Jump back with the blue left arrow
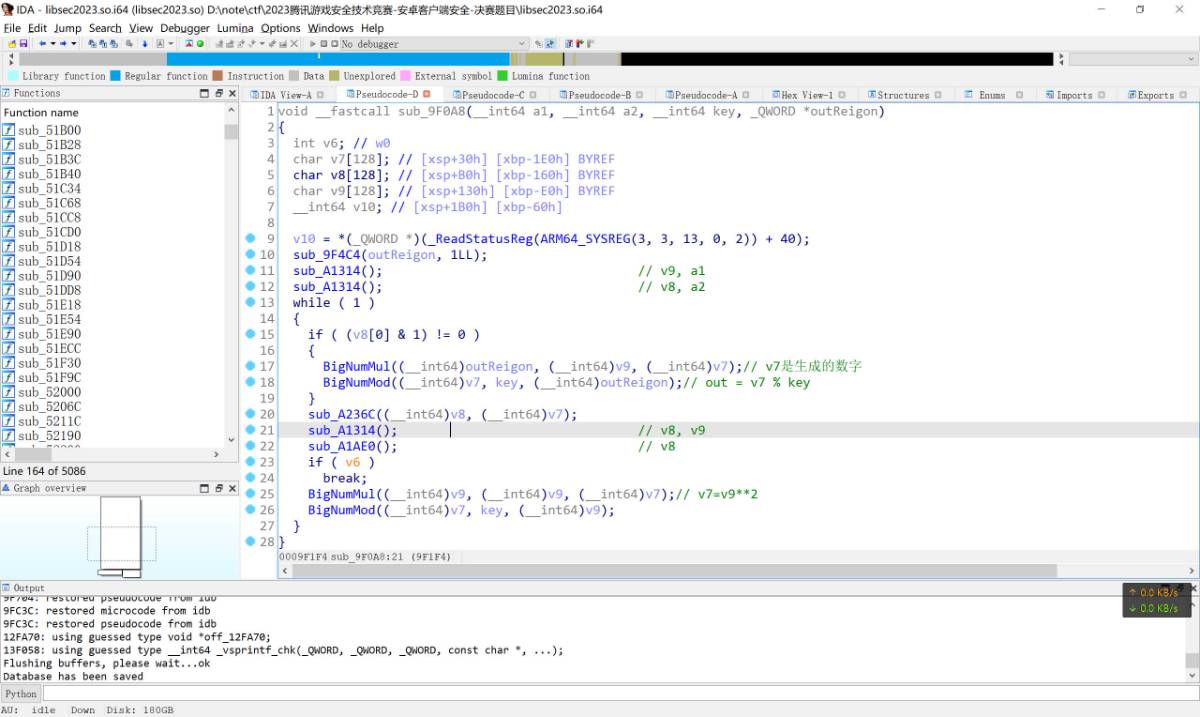This screenshot has width=1200, height=717. [41, 44]
